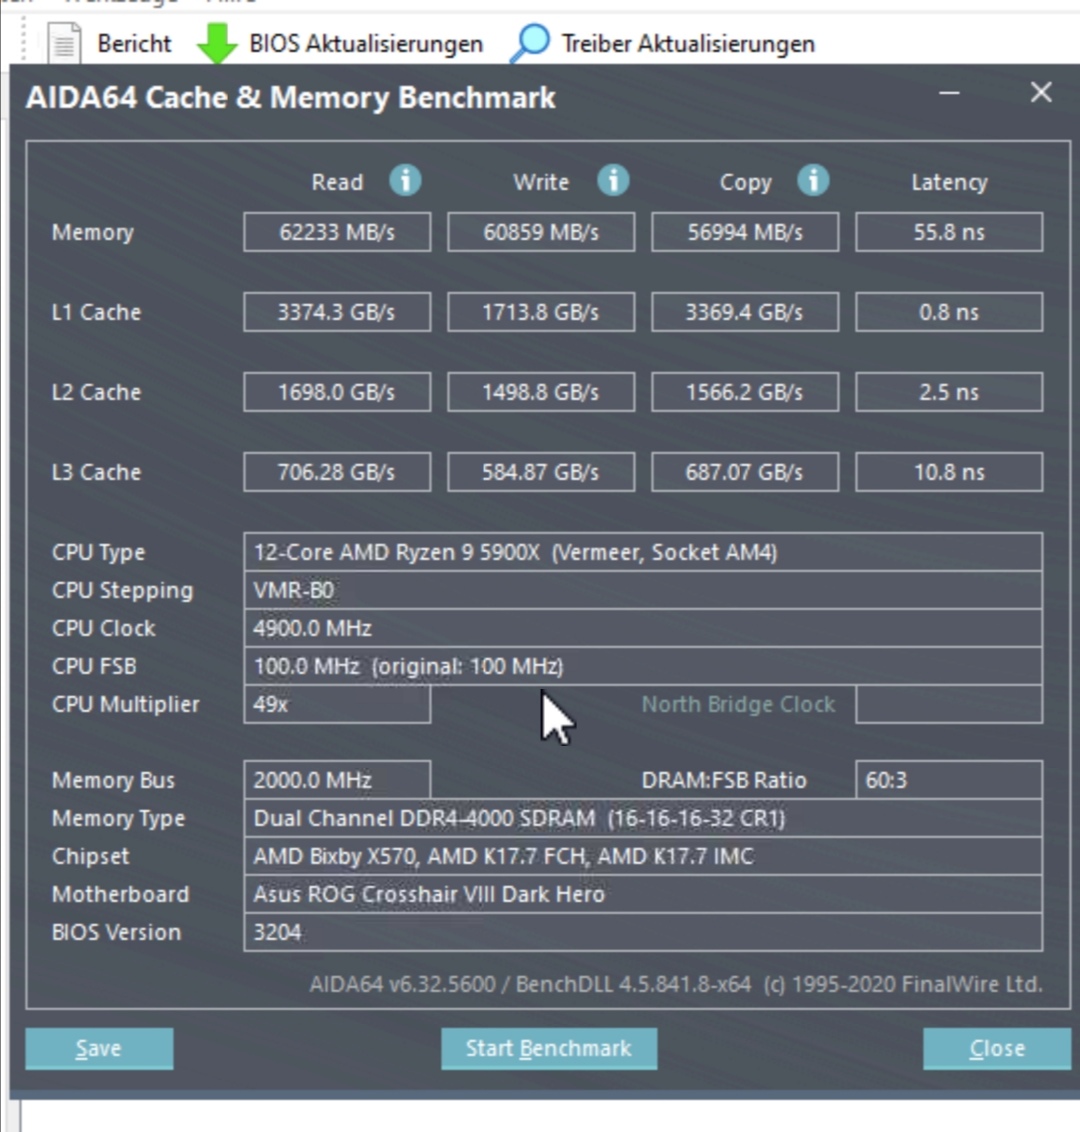The width and height of the screenshot is (1080, 1132).
Task: Select L1 Cache copy 3369.4 GB/s
Action: pyautogui.click(x=745, y=312)
